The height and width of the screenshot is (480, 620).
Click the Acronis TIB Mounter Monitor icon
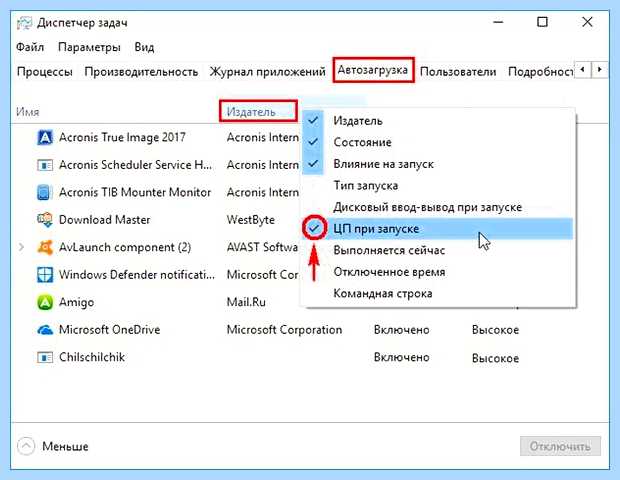(45, 193)
